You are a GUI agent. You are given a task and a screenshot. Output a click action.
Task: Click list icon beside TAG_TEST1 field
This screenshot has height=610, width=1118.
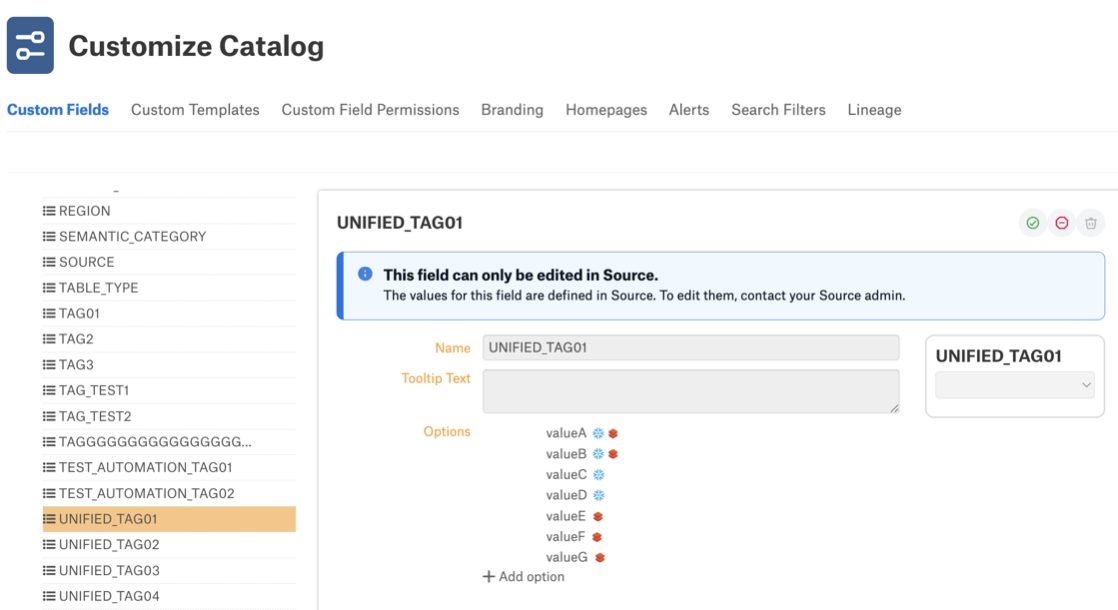(x=49, y=391)
